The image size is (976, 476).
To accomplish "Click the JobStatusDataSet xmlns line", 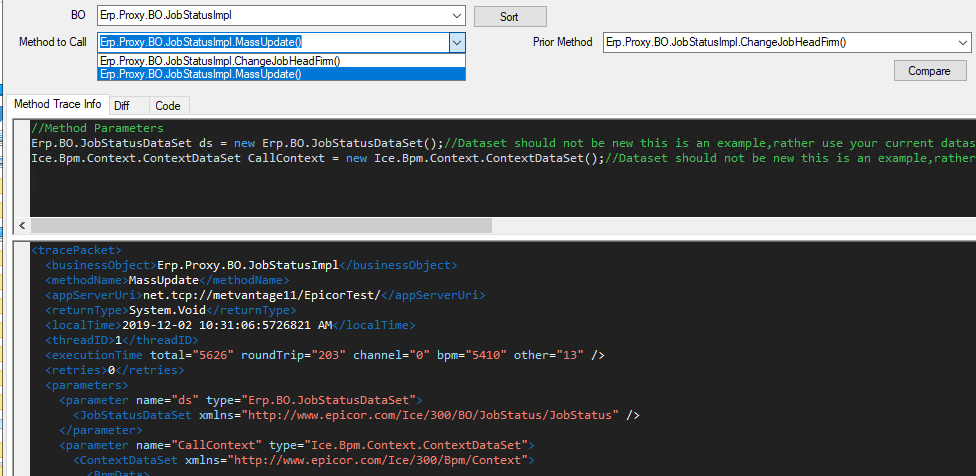I will pos(356,415).
